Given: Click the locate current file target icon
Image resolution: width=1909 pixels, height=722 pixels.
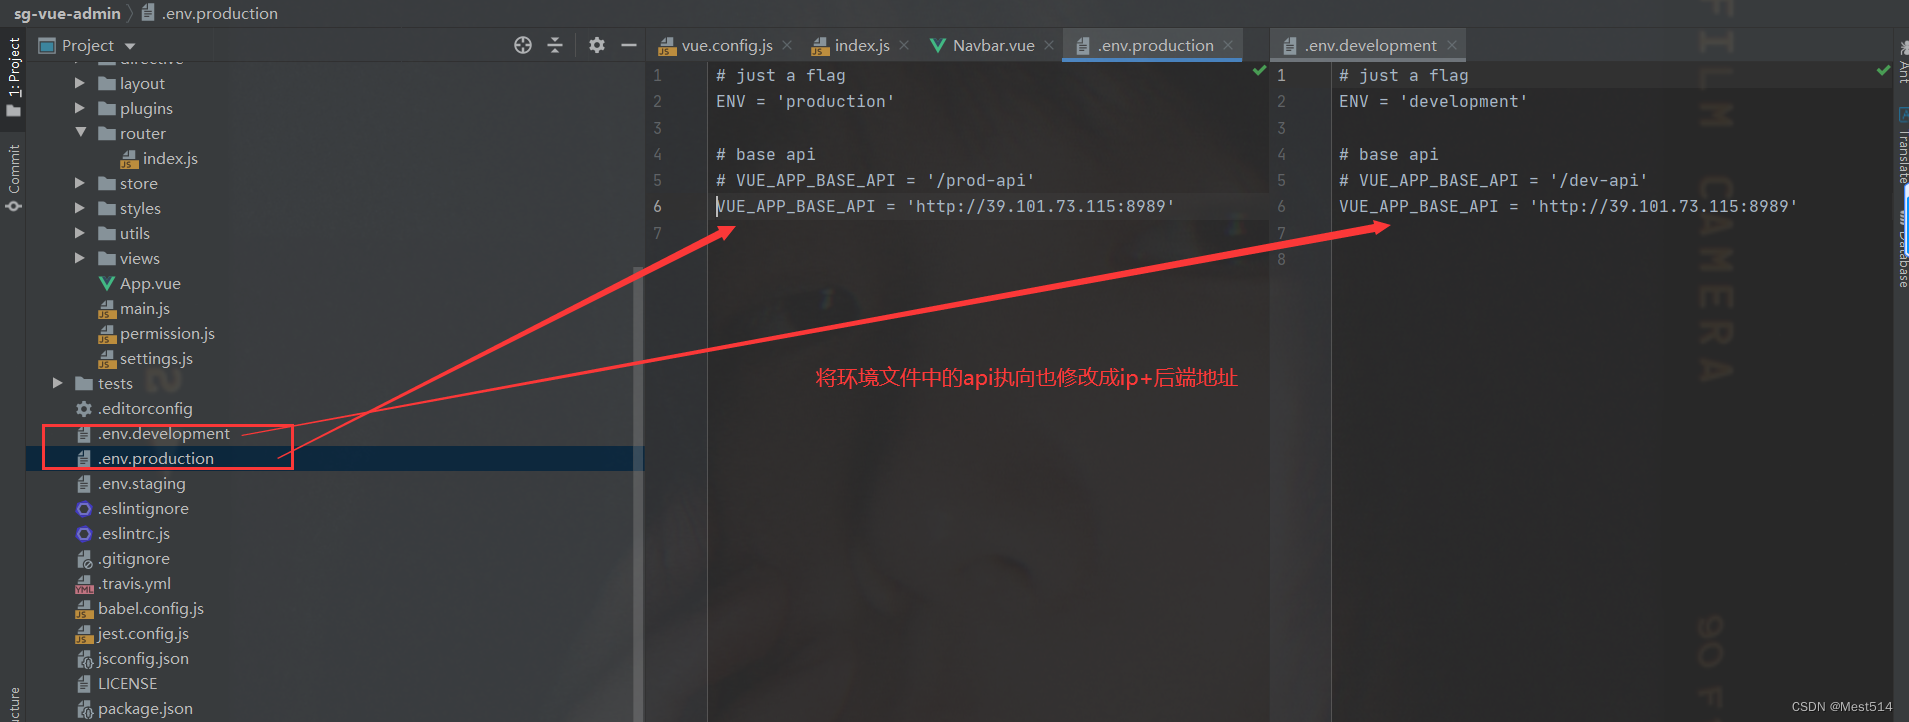Looking at the screenshot, I should point(523,45).
